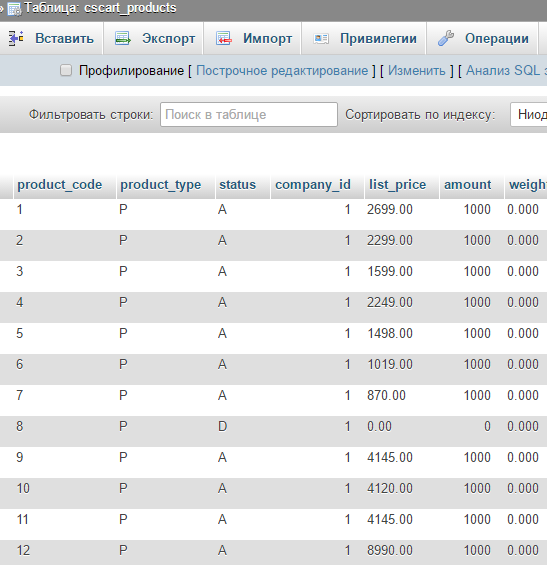Click product_code cell 7
547x565 pixels.
[x=20, y=395]
